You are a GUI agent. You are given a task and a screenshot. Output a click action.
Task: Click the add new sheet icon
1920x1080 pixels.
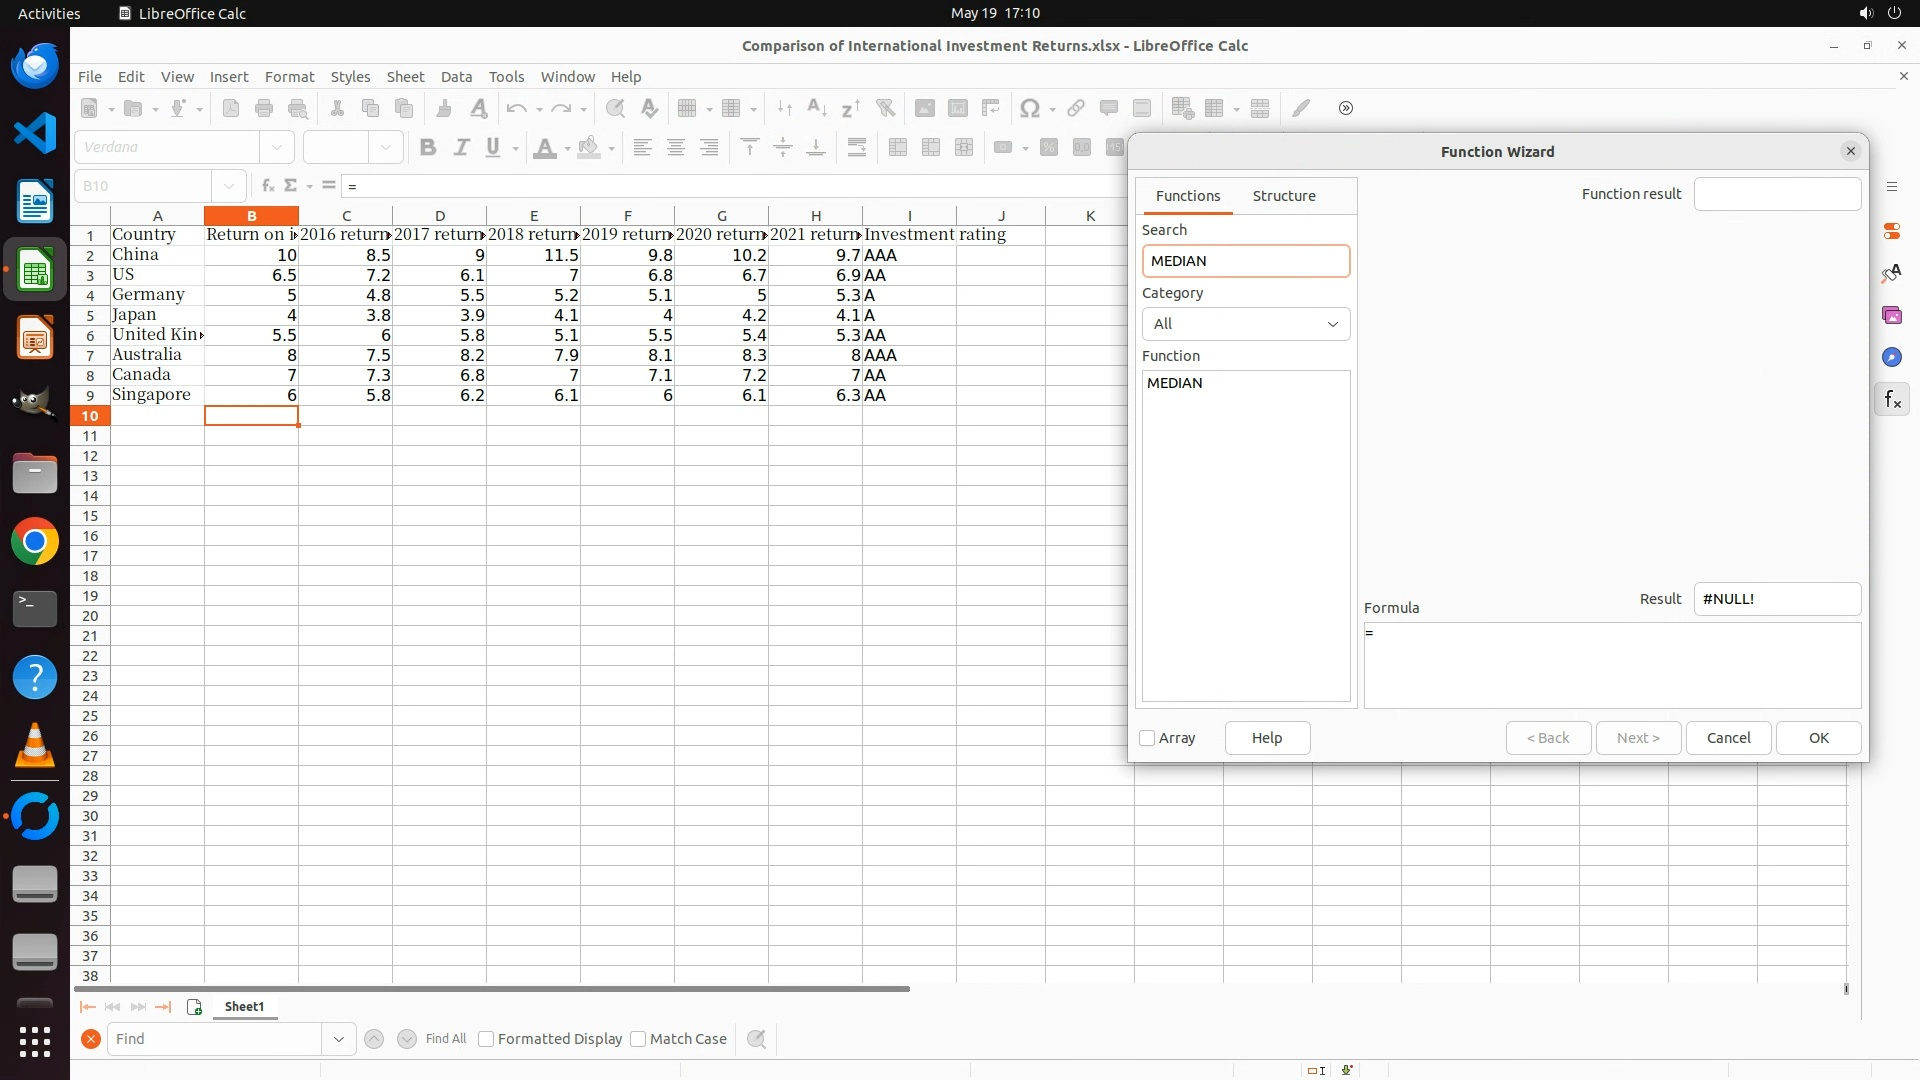click(x=195, y=1007)
